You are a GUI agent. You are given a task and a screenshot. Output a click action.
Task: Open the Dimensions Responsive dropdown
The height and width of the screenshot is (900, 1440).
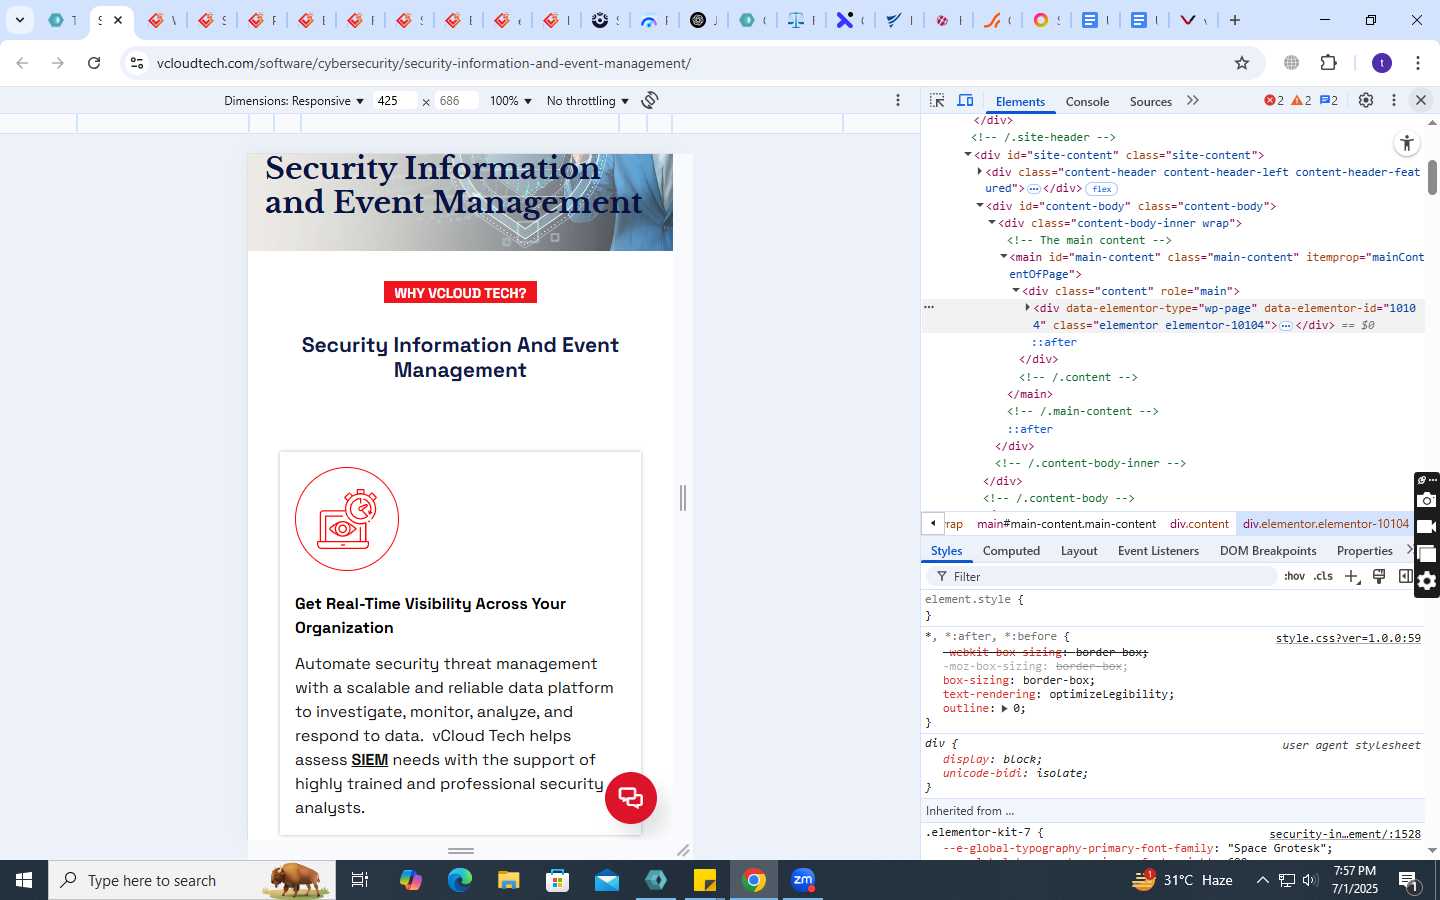[x=294, y=101]
